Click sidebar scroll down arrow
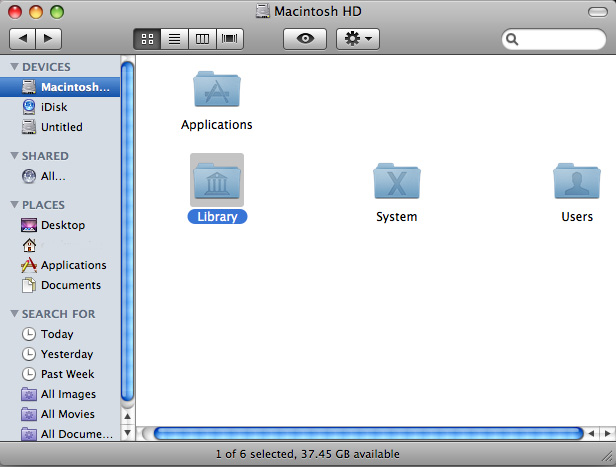616x467 pixels. pos(128,433)
